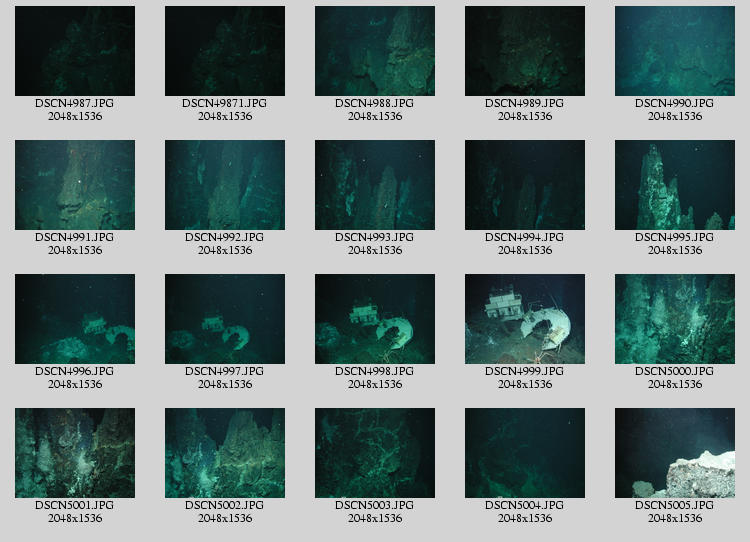Select the DSCN4989.JPG file name label

pos(525,103)
